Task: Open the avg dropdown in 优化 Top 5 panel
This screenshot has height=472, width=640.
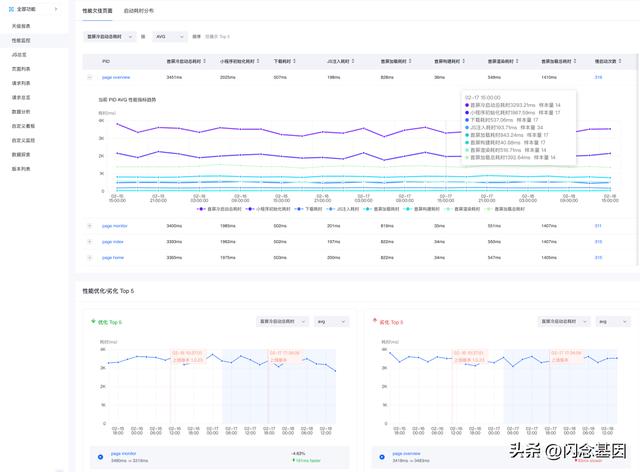Action: click(332, 322)
